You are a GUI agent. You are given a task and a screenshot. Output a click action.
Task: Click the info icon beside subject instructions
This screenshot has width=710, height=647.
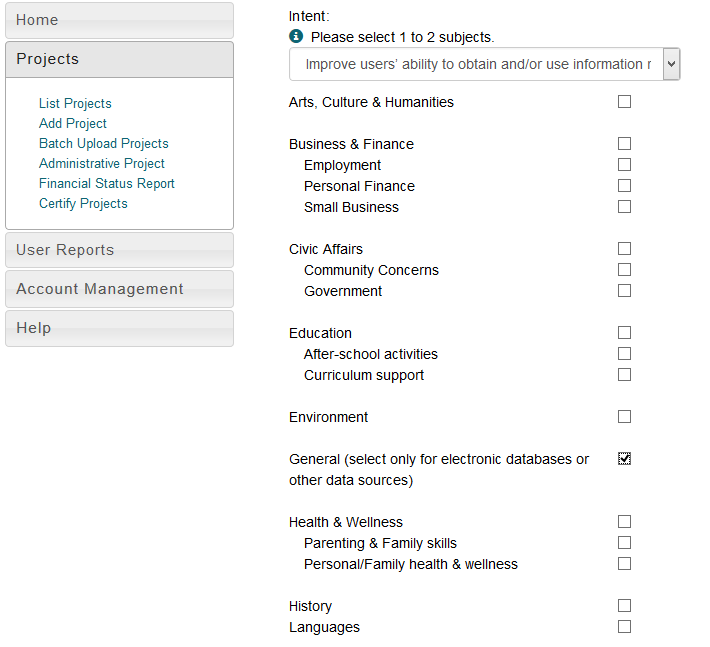click(296, 36)
